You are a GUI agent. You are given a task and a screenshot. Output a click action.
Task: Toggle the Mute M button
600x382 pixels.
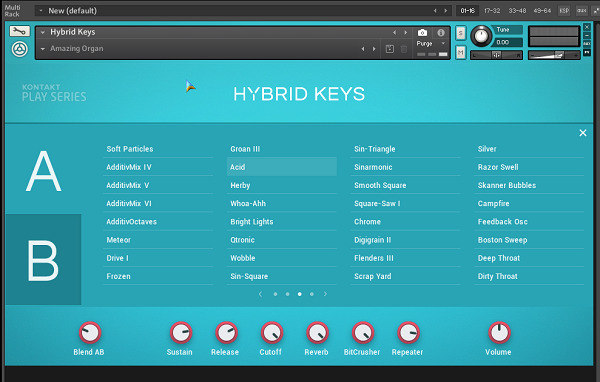pos(461,52)
